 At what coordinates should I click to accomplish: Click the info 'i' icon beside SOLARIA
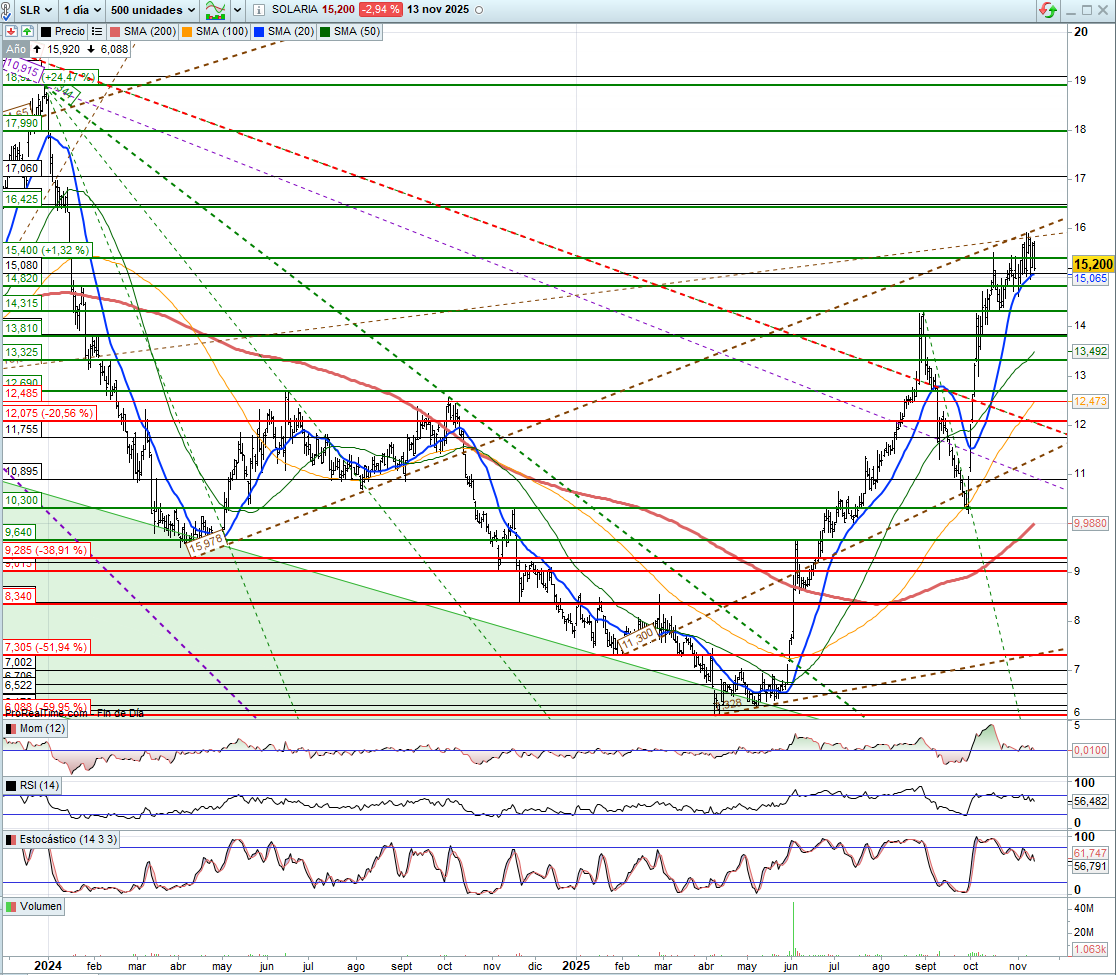tap(258, 10)
